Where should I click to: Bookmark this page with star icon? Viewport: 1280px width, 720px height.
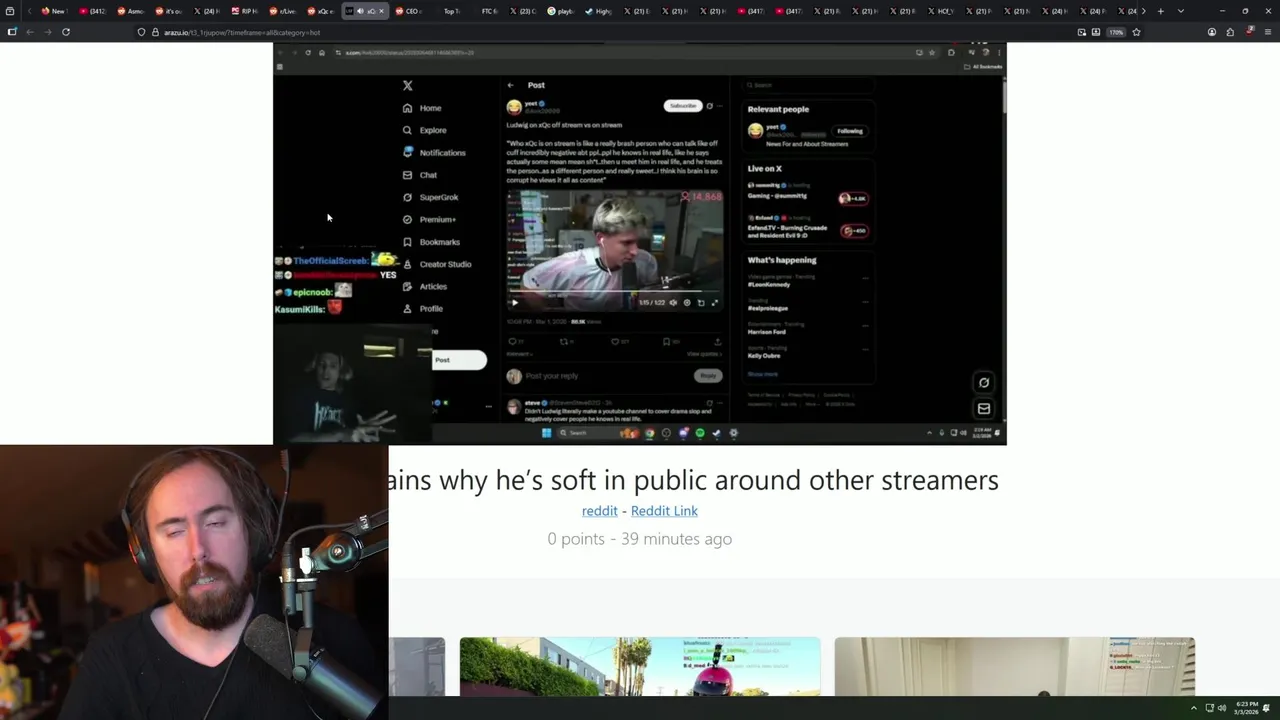[x=1137, y=32]
